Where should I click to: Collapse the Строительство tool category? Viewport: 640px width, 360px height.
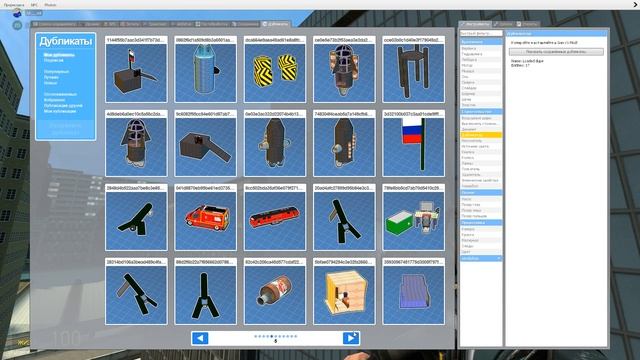tap(481, 111)
